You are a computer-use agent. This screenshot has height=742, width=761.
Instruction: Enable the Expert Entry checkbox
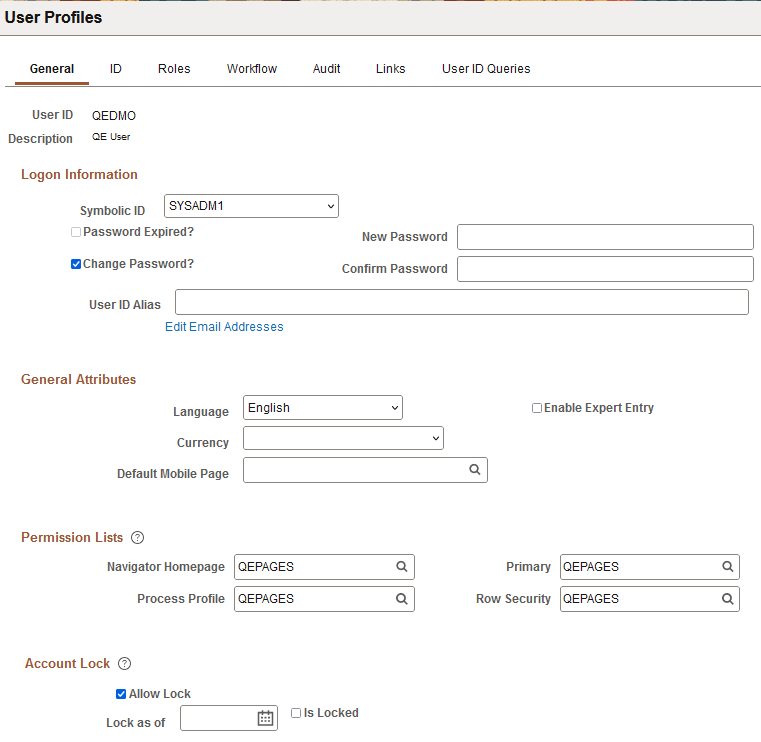(537, 408)
